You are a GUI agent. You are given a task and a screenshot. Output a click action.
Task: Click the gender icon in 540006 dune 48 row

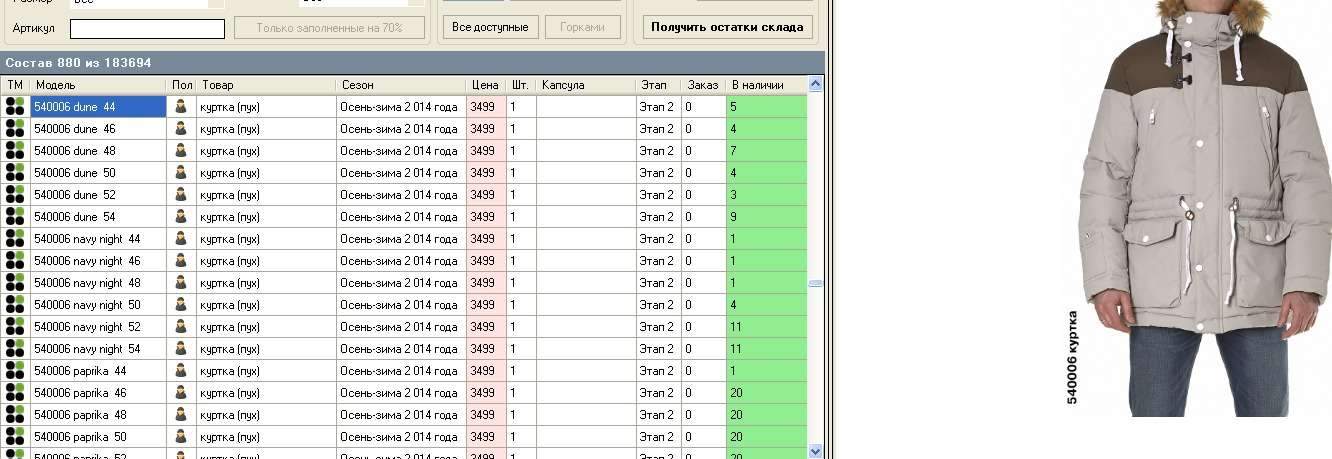pos(181,150)
